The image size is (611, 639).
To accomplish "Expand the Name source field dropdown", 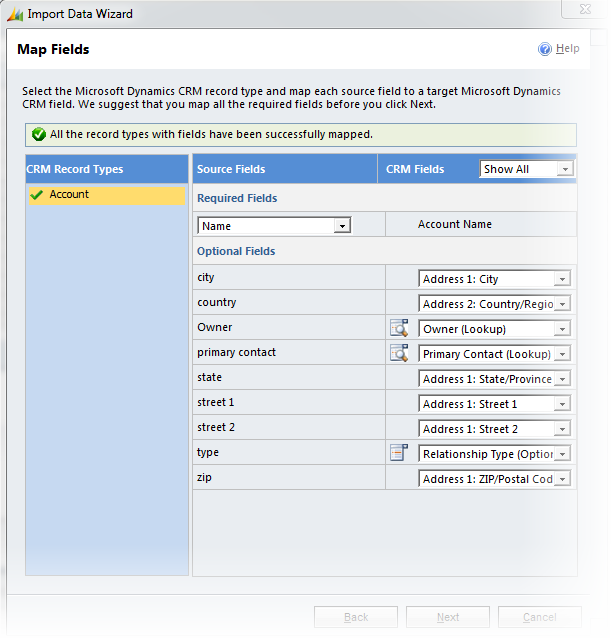I will point(274,226).
